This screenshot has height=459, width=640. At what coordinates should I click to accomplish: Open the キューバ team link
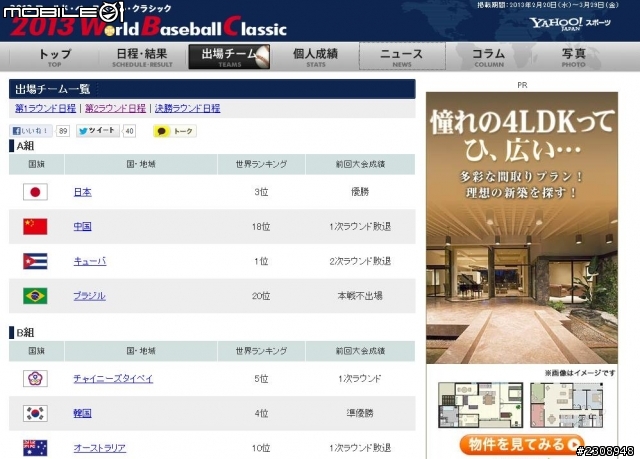coord(90,261)
